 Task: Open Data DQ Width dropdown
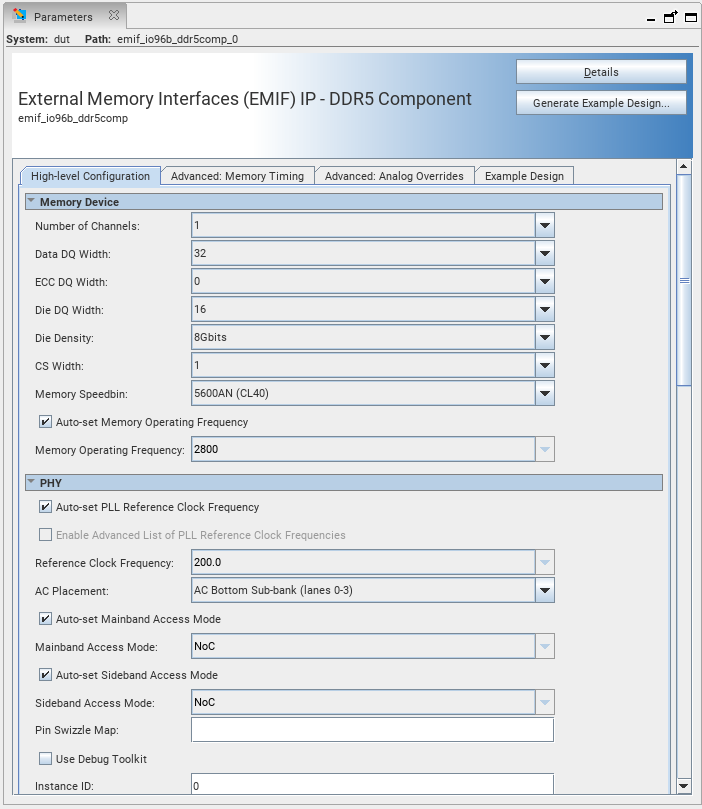click(545, 253)
